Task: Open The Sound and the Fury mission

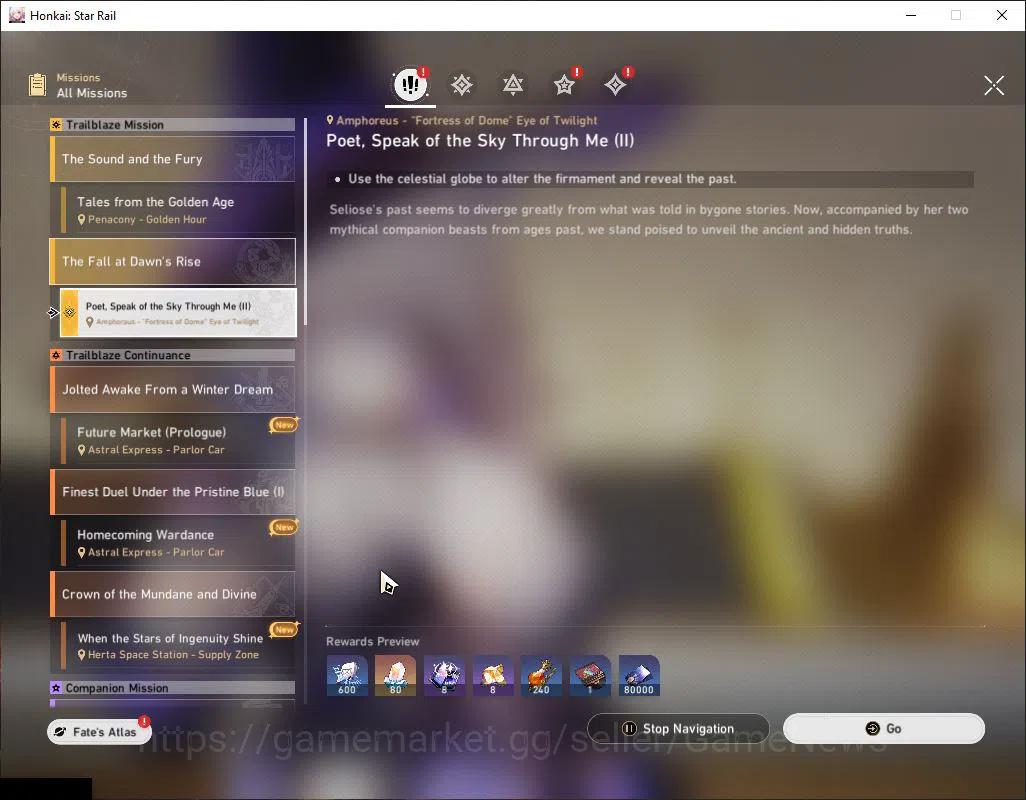Action: pos(173,159)
